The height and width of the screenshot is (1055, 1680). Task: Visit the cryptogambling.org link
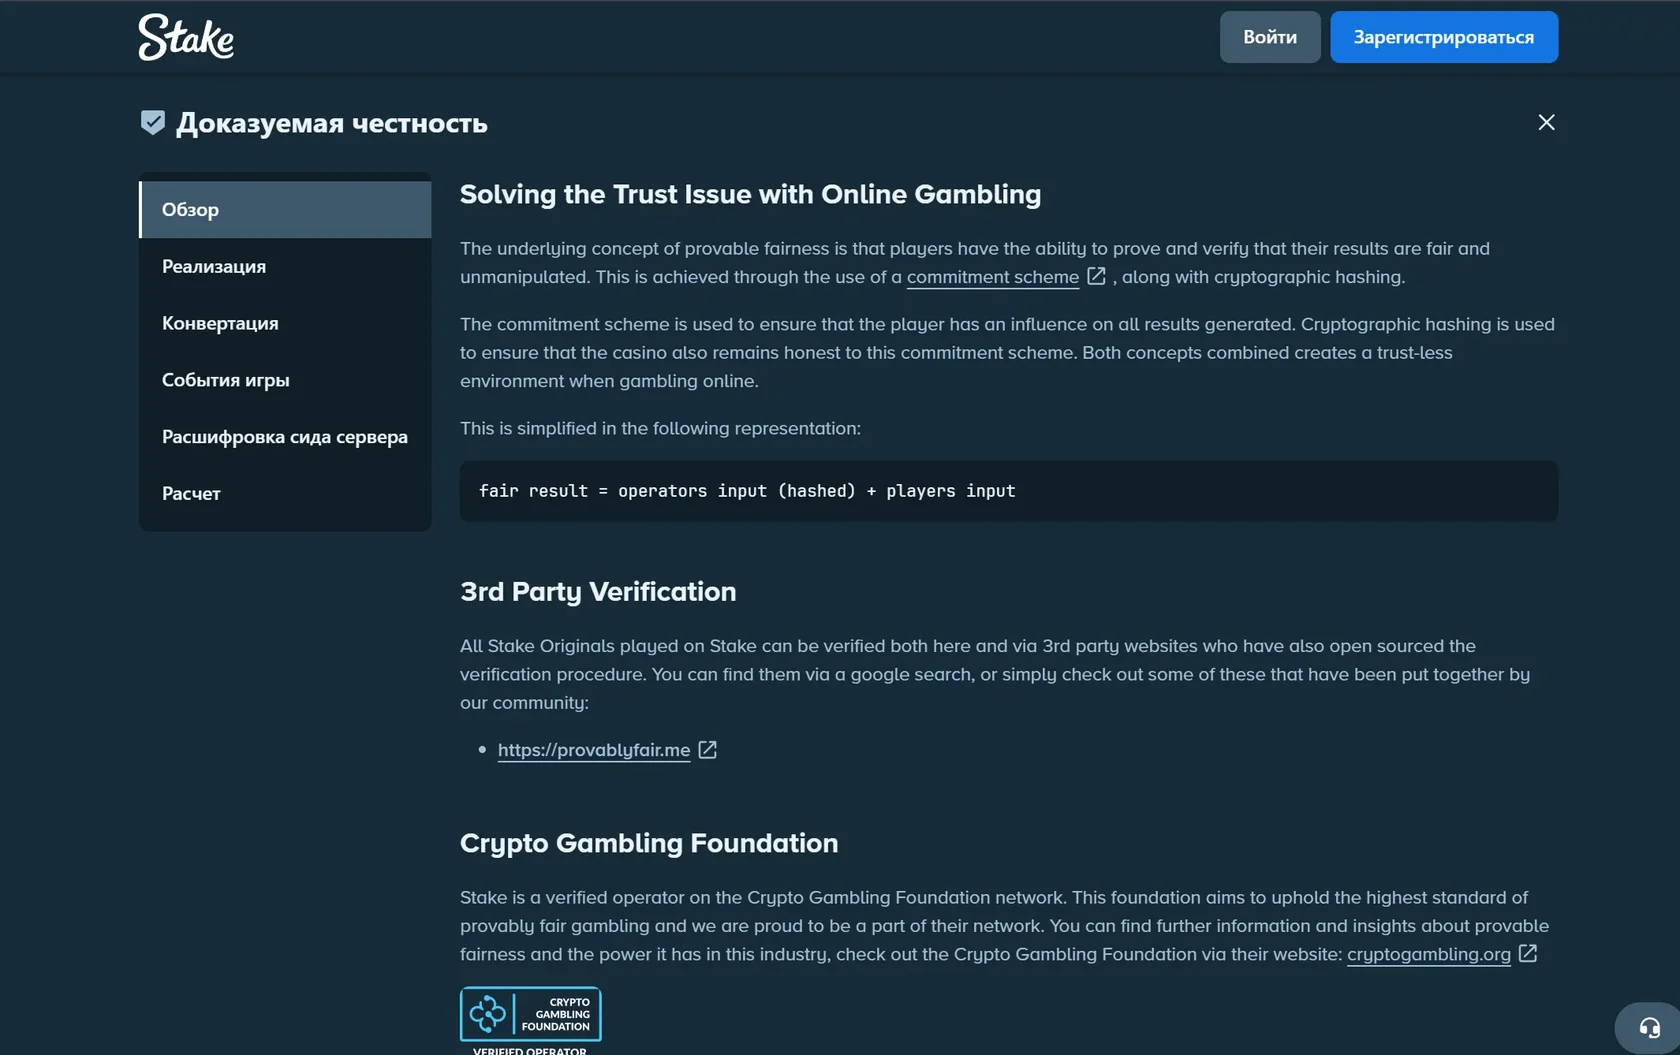pyautogui.click(x=1429, y=954)
